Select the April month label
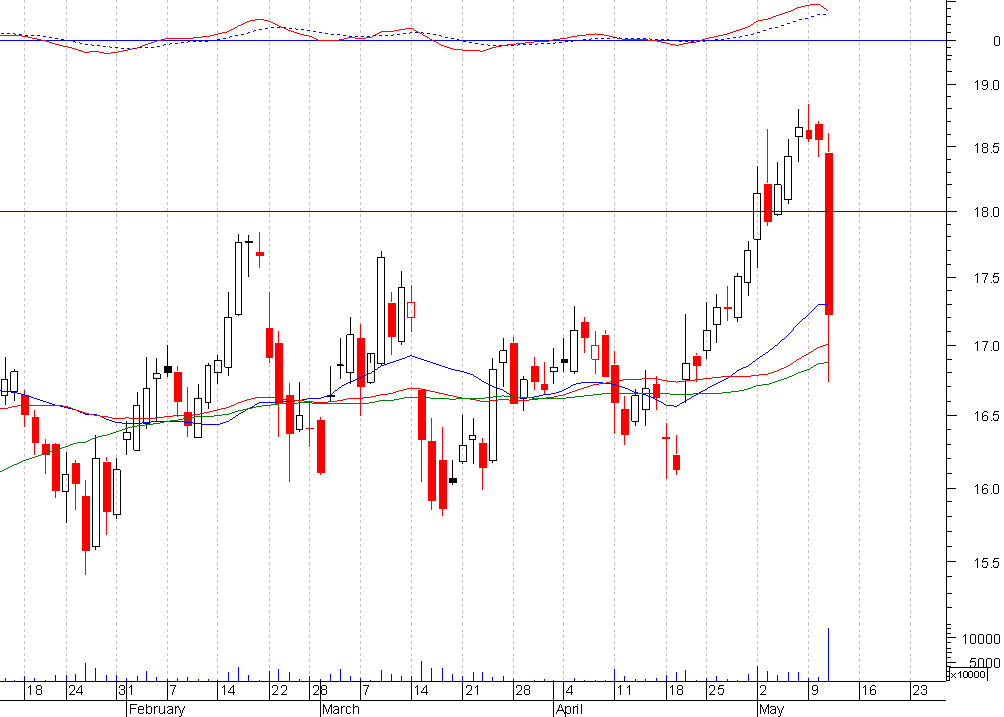Viewport: 1004px width, 717px height. tap(569, 709)
